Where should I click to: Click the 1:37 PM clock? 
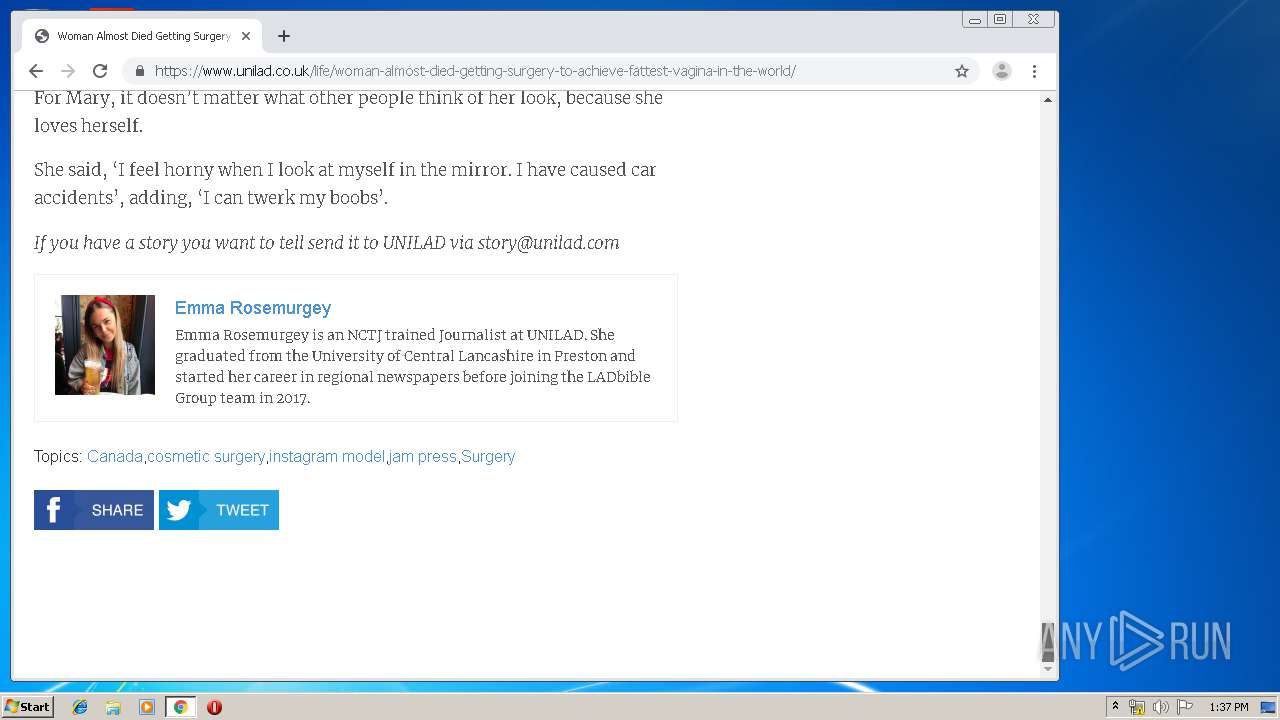pyautogui.click(x=1229, y=707)
